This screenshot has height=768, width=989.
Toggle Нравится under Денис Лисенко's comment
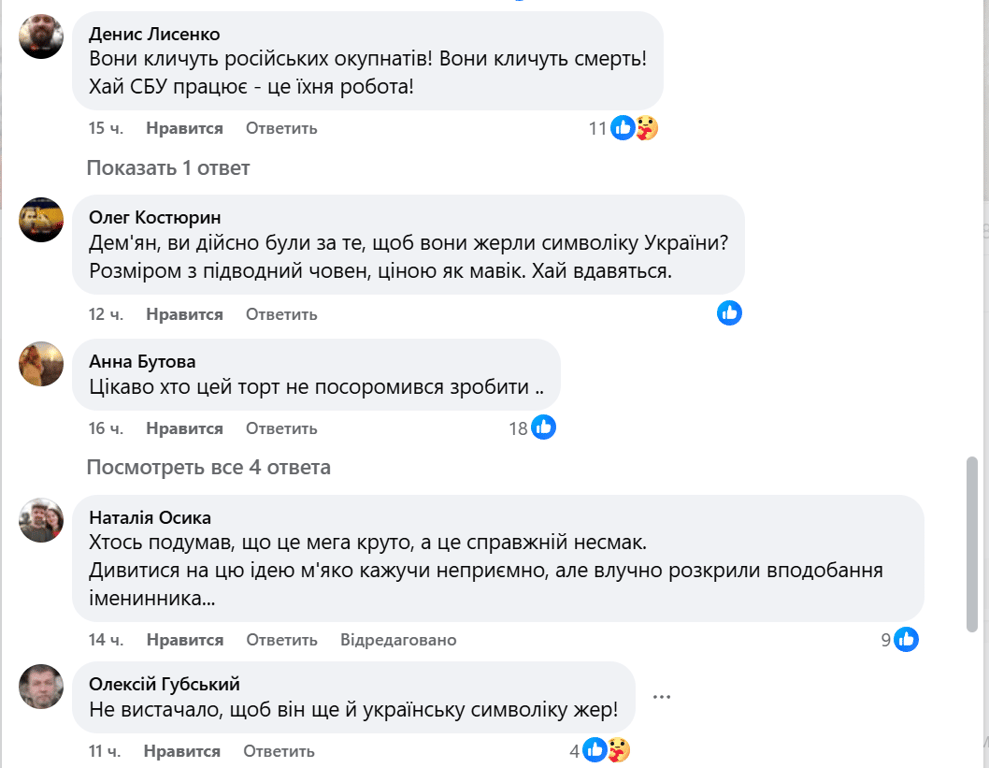[187, 128]
